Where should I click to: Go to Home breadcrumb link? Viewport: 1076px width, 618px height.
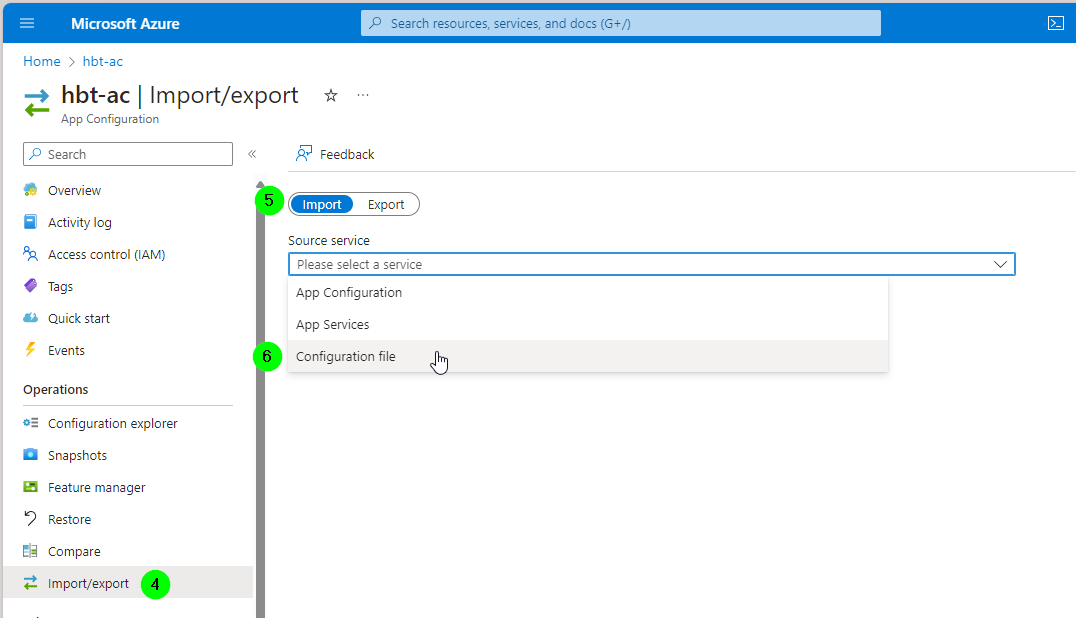(x=42, y=61)
